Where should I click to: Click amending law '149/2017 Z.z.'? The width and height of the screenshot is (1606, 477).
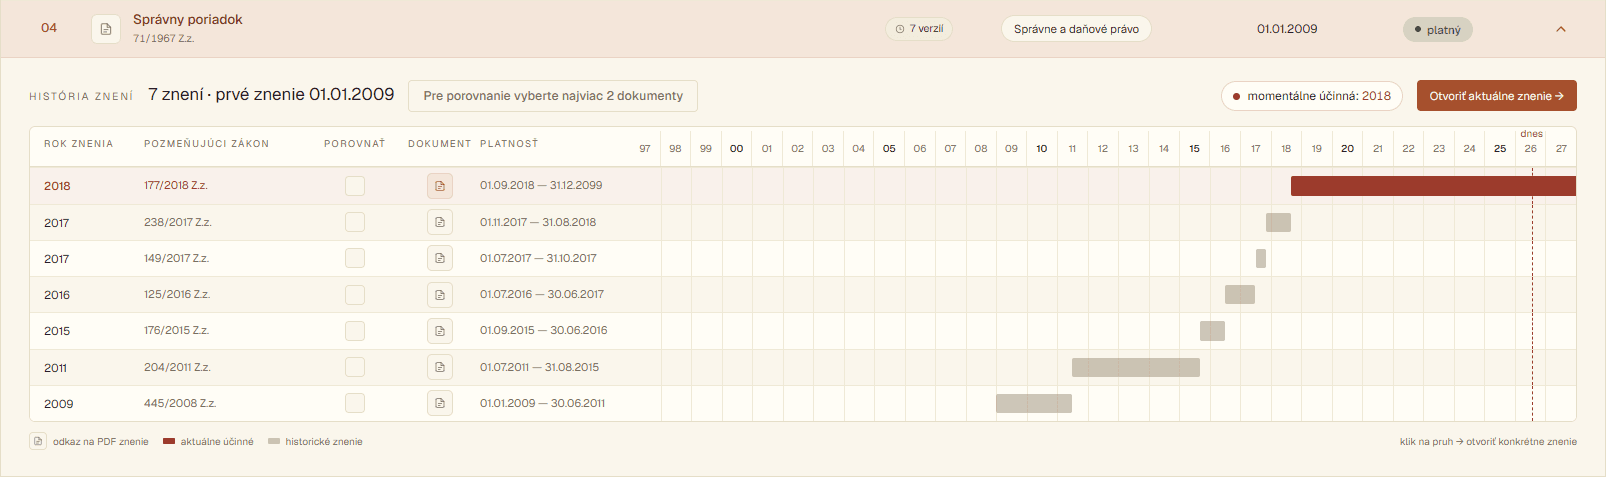point(176,258)
